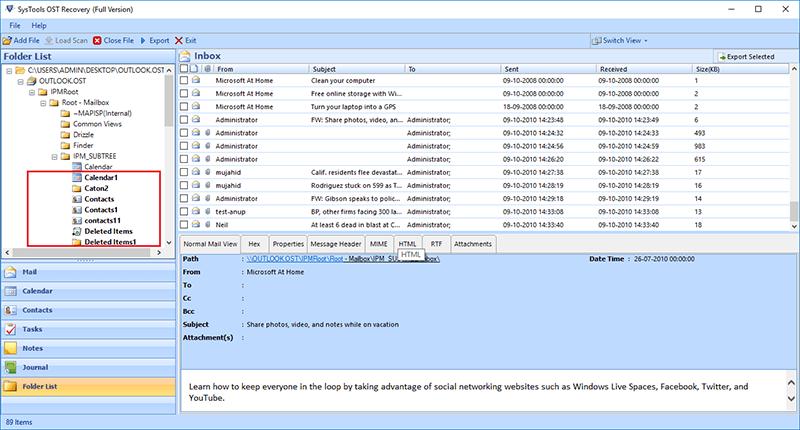Click the Finder folder icon
The width and height of the screenshot is (800, 430).
point(65,145)
